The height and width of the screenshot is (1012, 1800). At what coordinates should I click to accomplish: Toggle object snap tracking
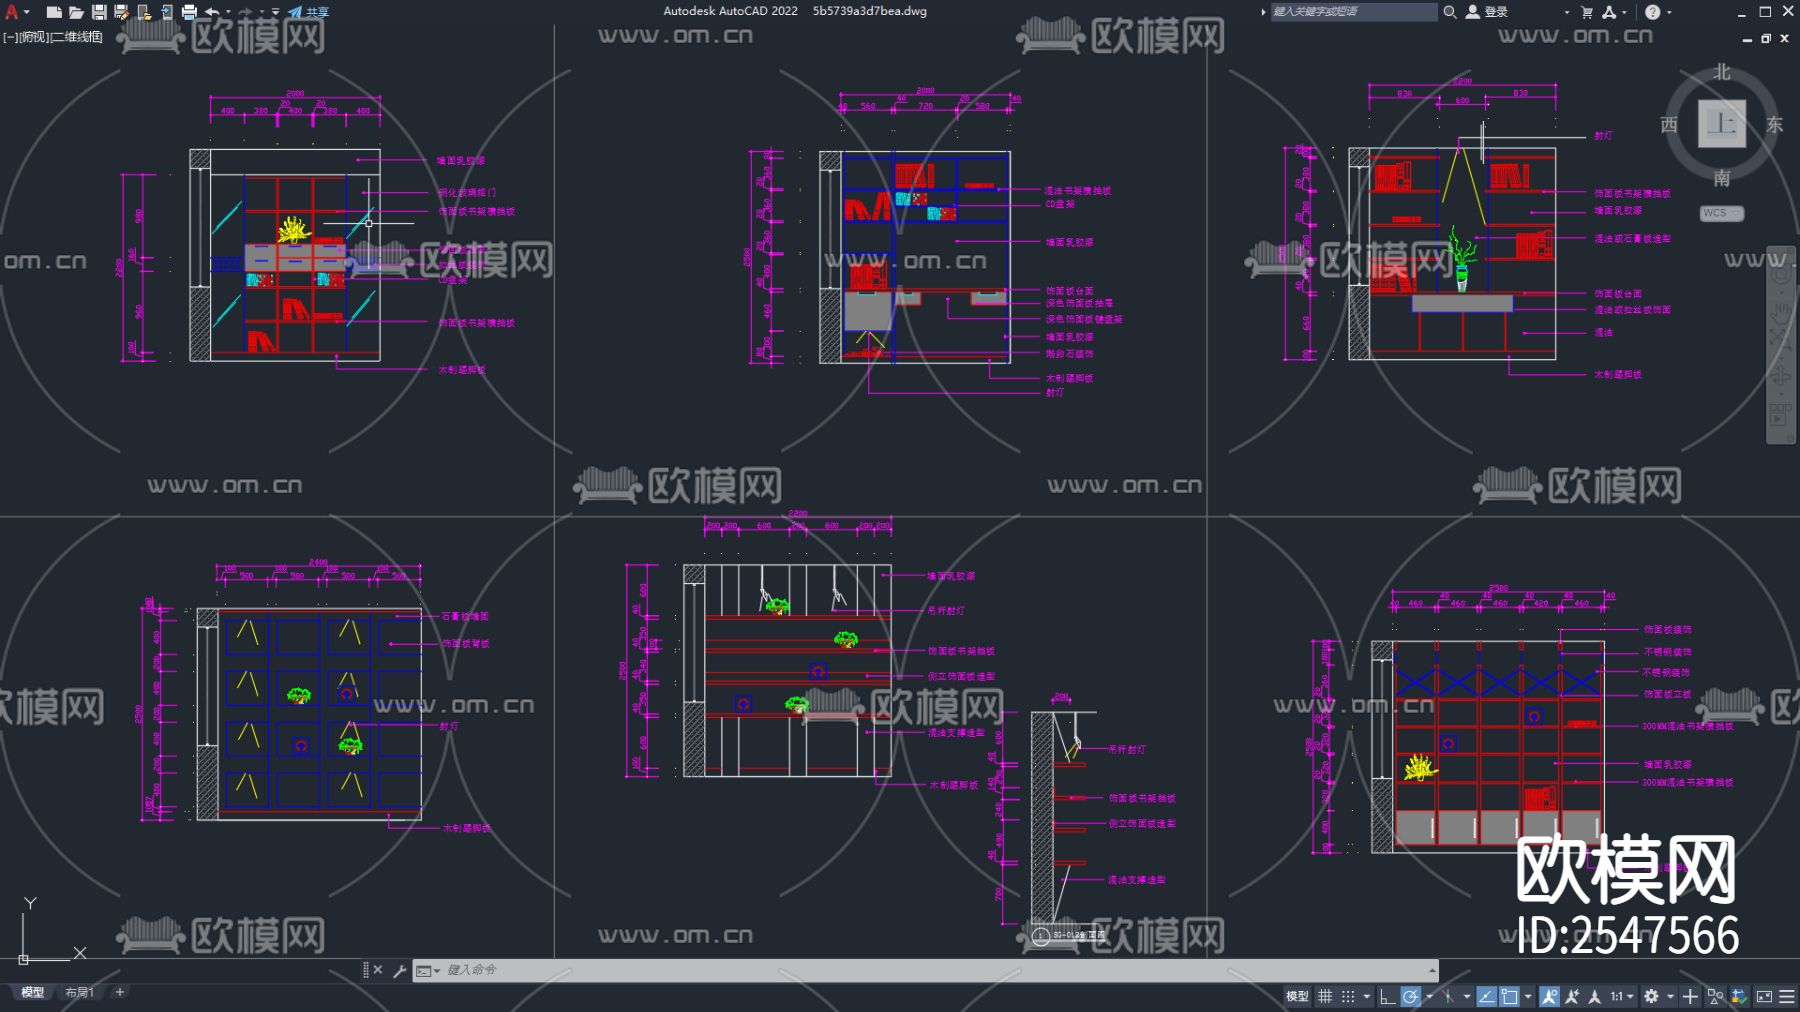click(x=1487, y=996)
